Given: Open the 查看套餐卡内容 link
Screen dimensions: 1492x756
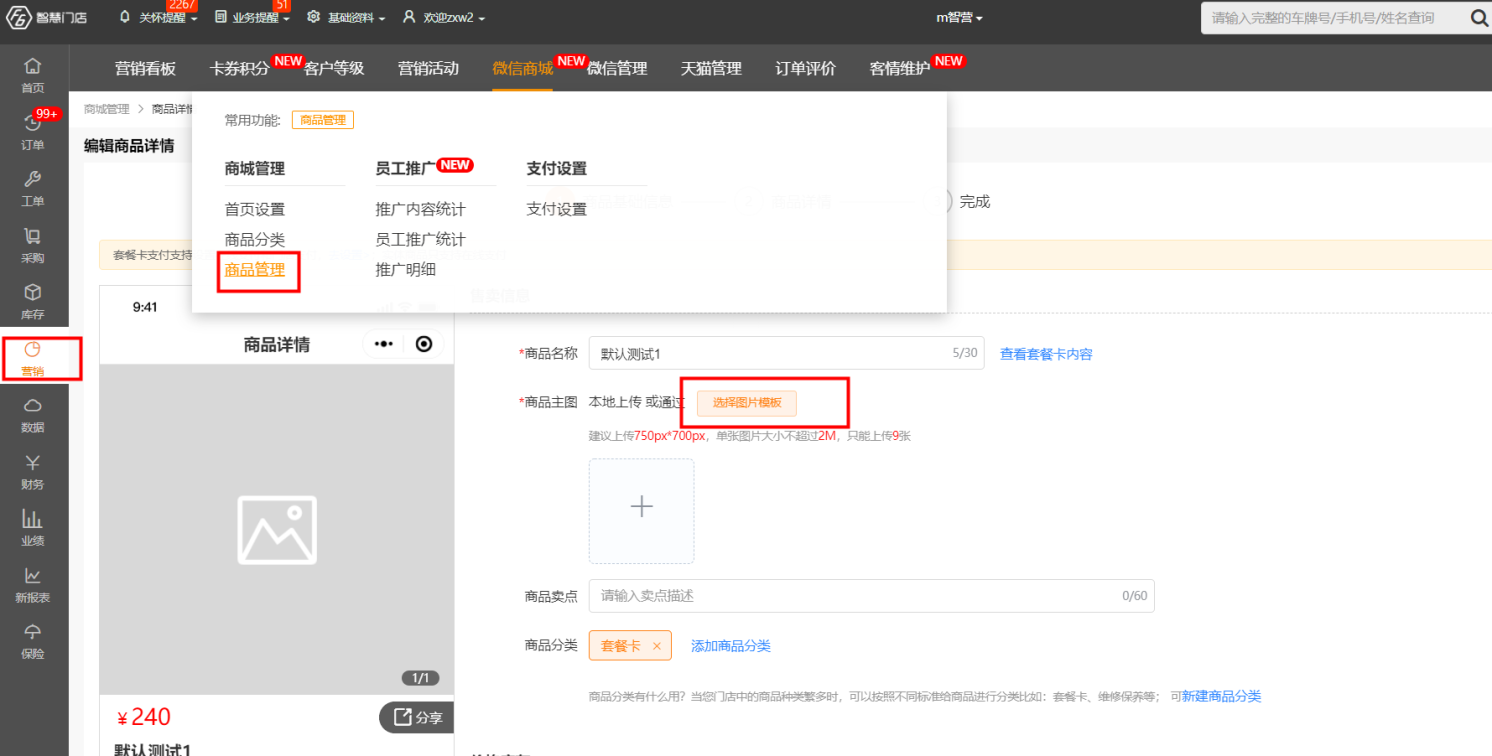Looking at the screenshot, I should (1046, 354).
